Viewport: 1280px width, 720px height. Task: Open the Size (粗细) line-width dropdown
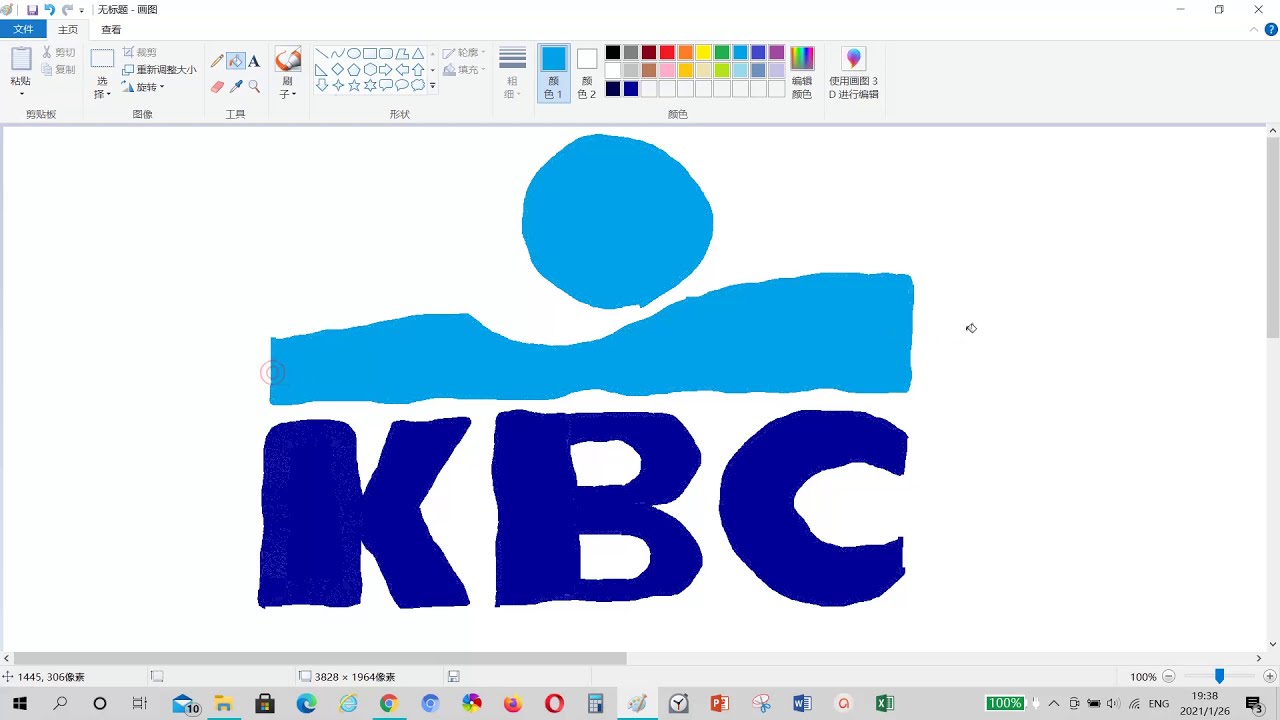512,73
